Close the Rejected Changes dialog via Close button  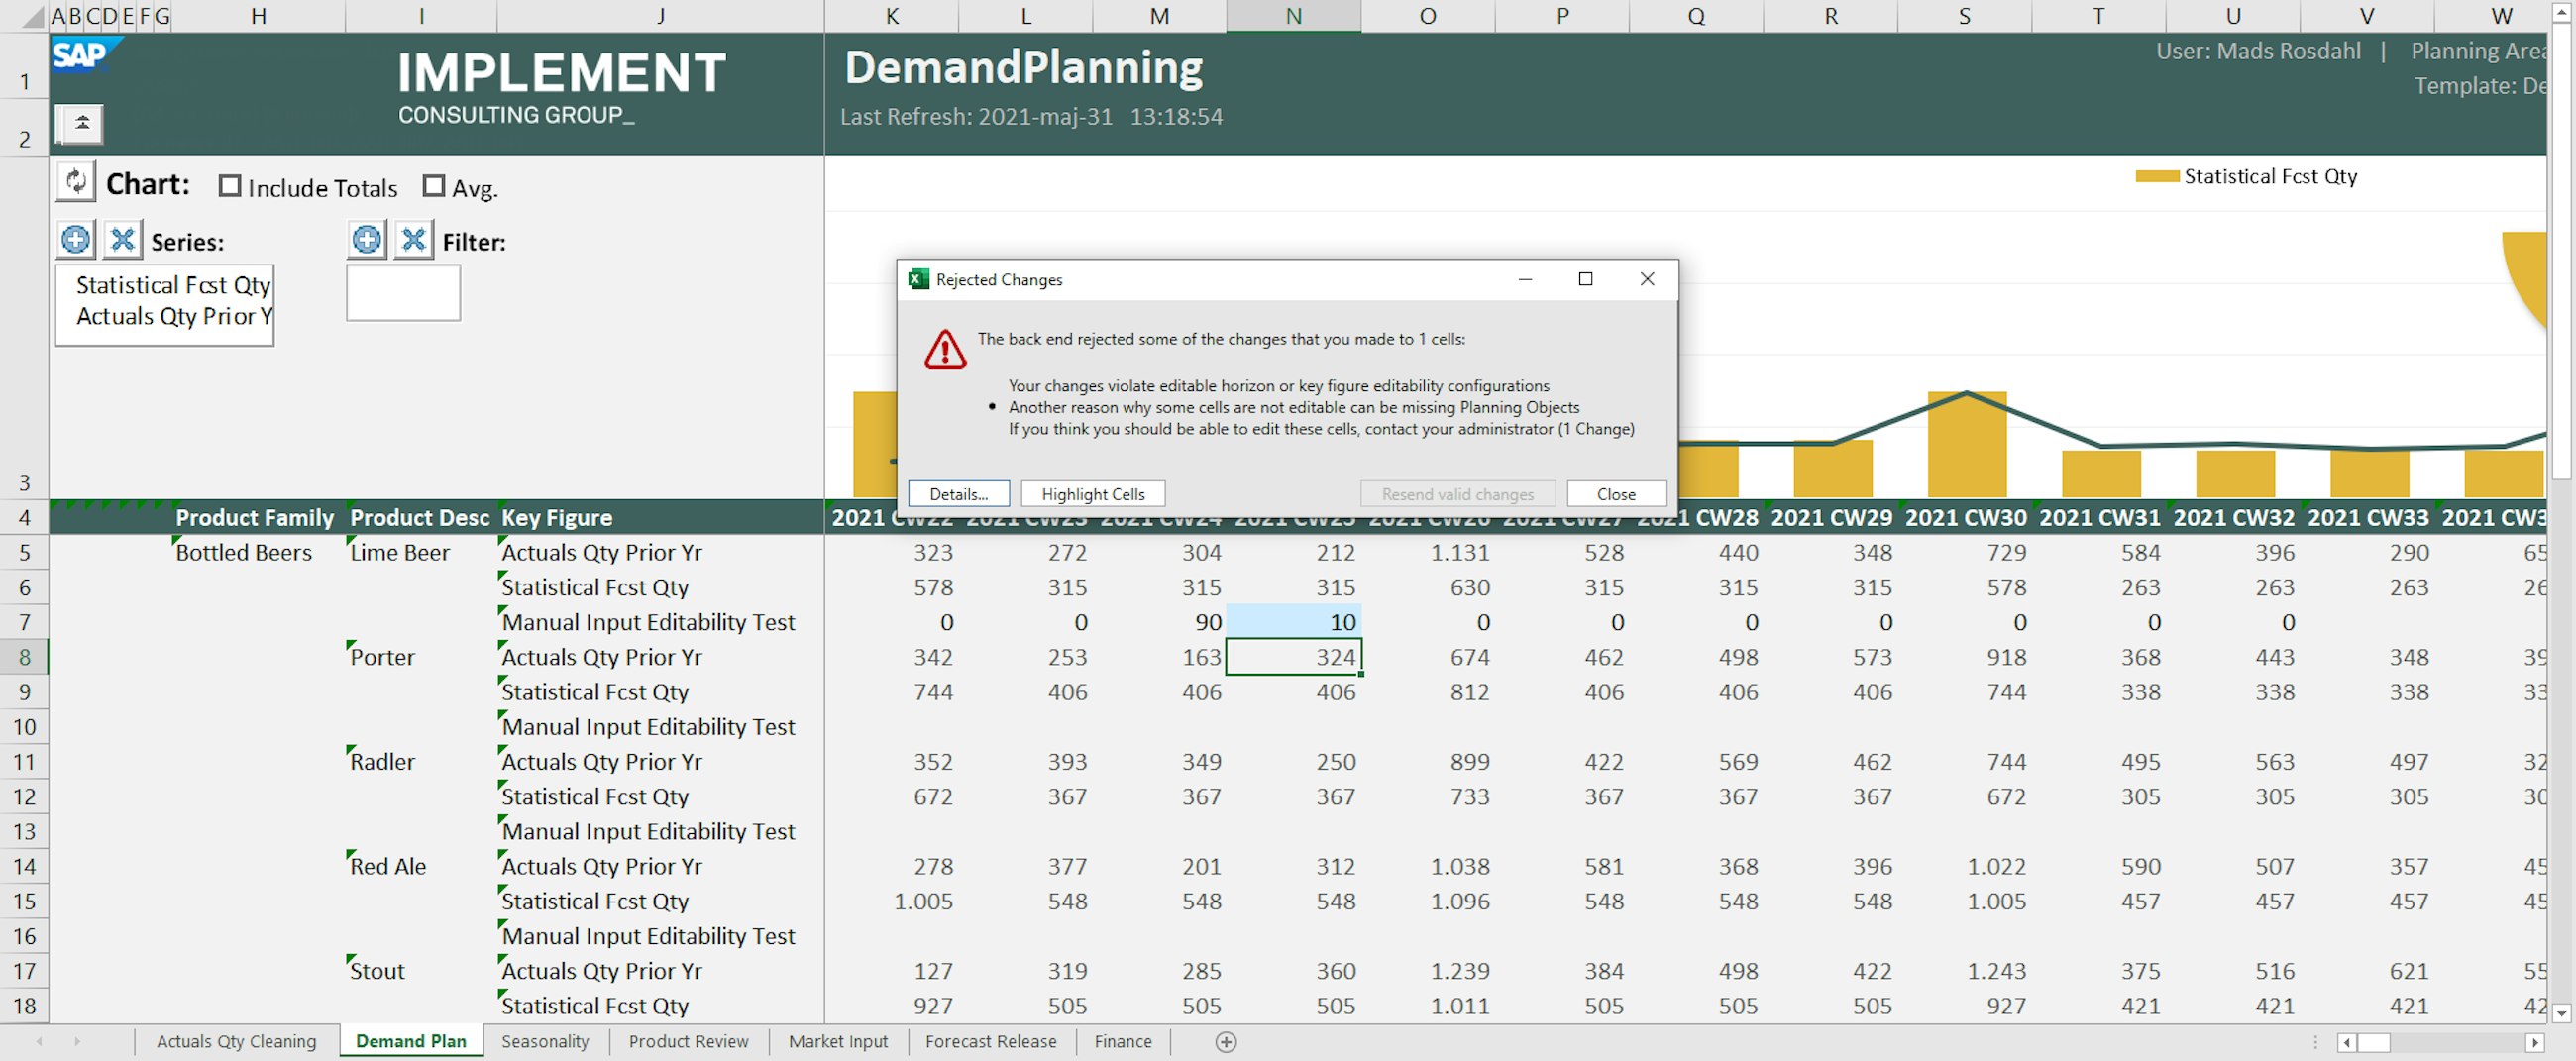(x=1615, y=494)
